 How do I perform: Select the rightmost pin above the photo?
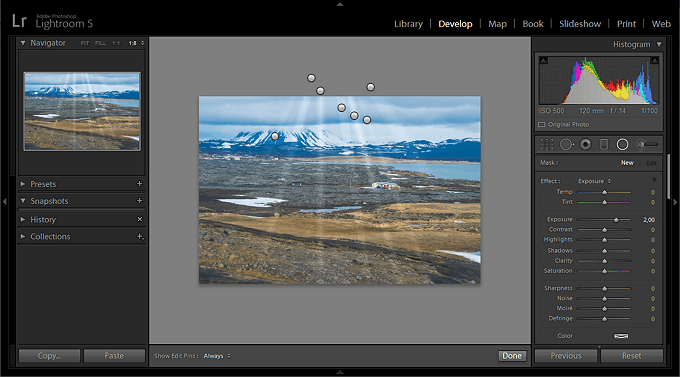[370, 87]
